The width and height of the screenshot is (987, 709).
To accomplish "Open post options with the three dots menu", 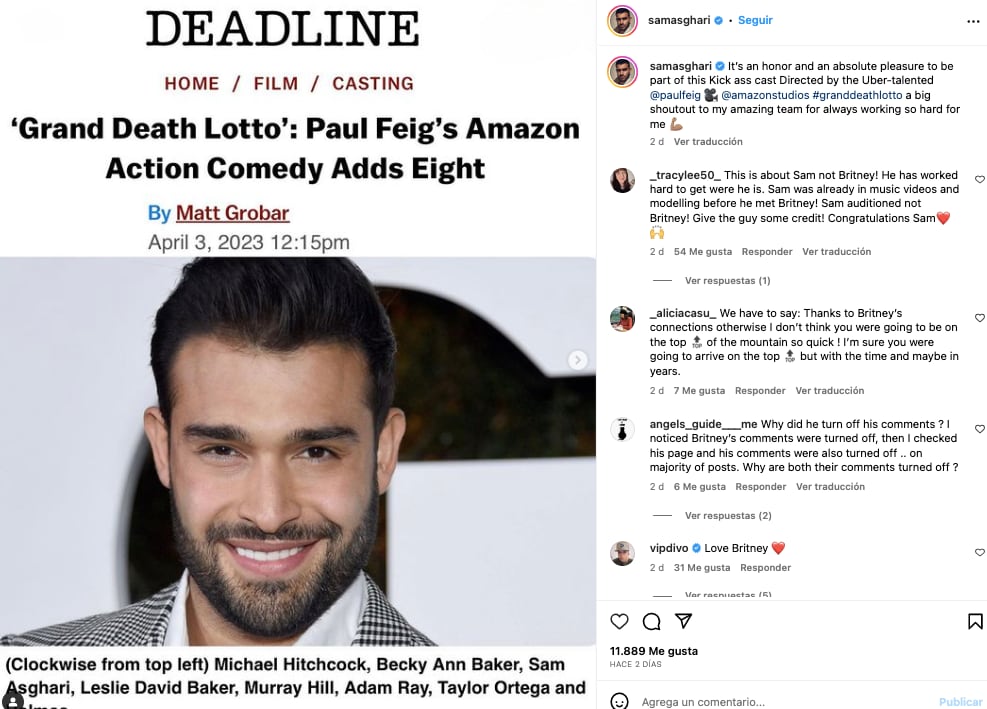I will pyautogui.click(x=973, y=20).
